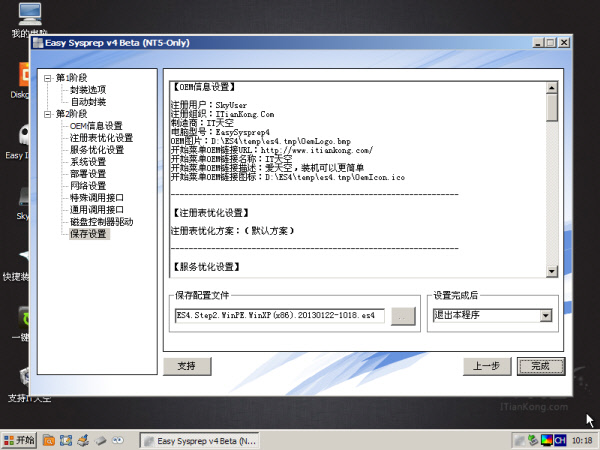Click Easy Sysprep v4 Beta taskbar button

199,441
